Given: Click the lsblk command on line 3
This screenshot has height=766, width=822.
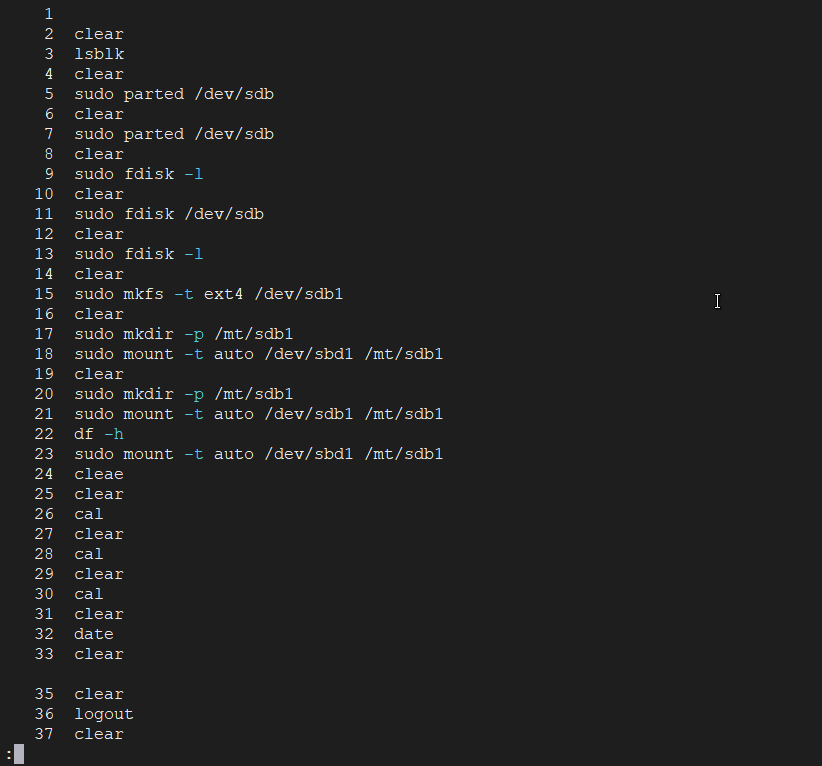Looking at the screenshot, I should [99, 54].
